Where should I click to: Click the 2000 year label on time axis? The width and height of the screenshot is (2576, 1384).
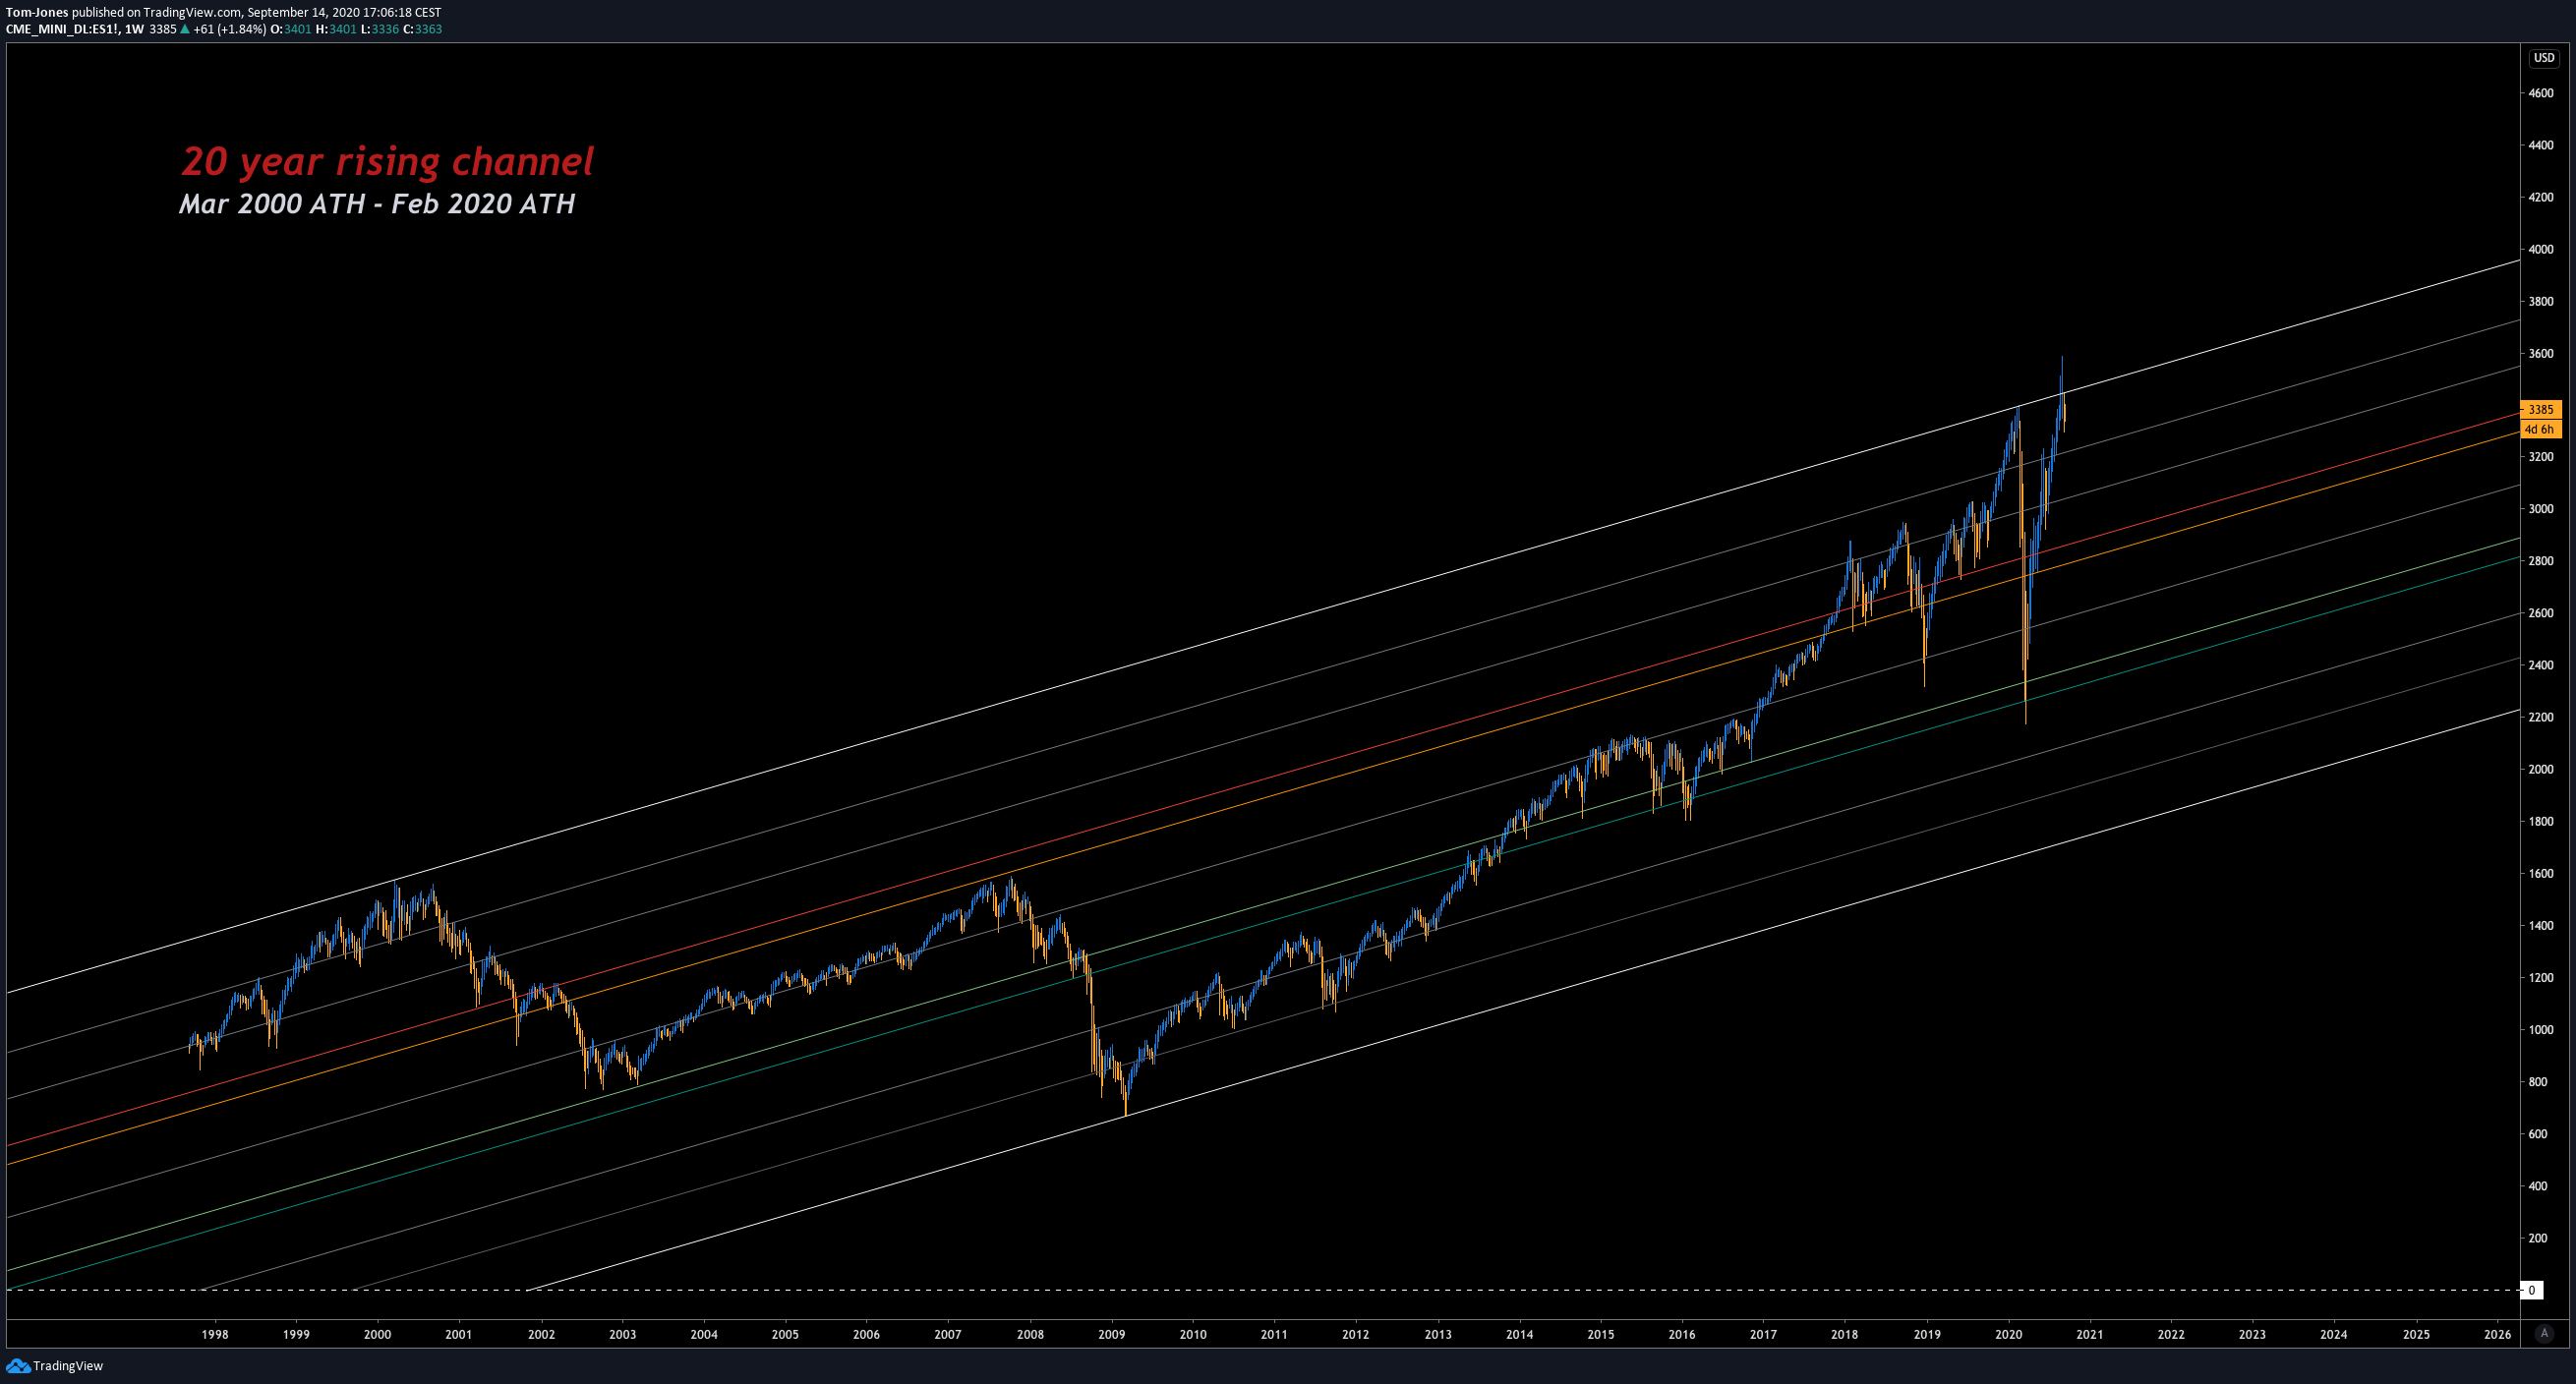tap(377, 1334)
